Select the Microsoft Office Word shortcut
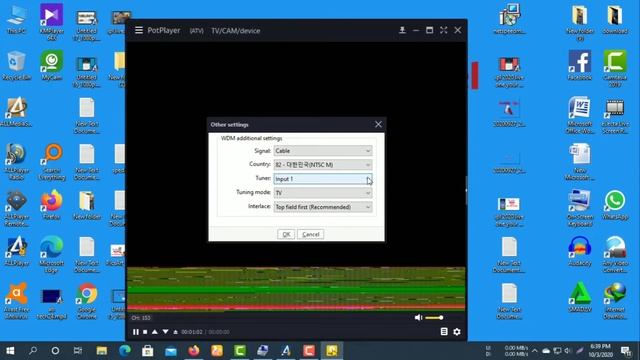 tap(580, 116)
